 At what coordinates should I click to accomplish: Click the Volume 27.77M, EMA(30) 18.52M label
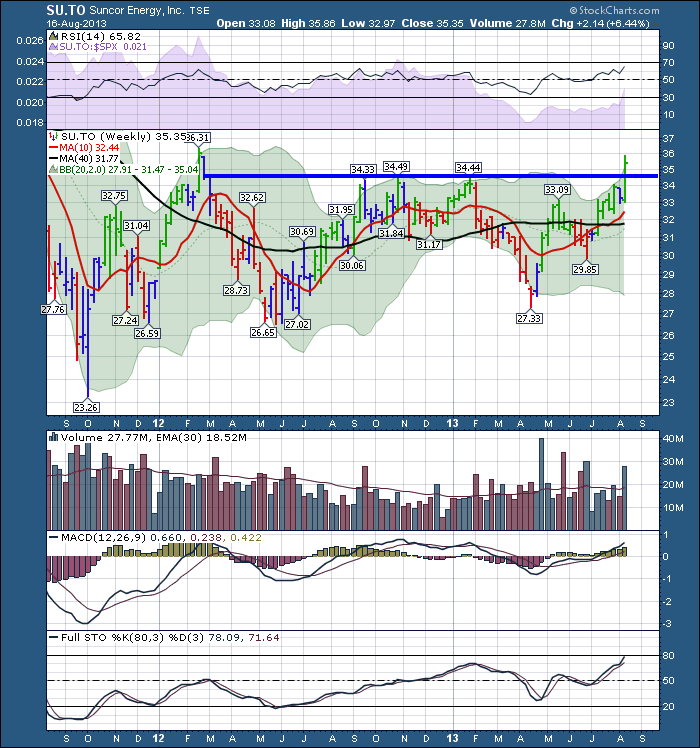pyautogui.click(x=154, y=437)
